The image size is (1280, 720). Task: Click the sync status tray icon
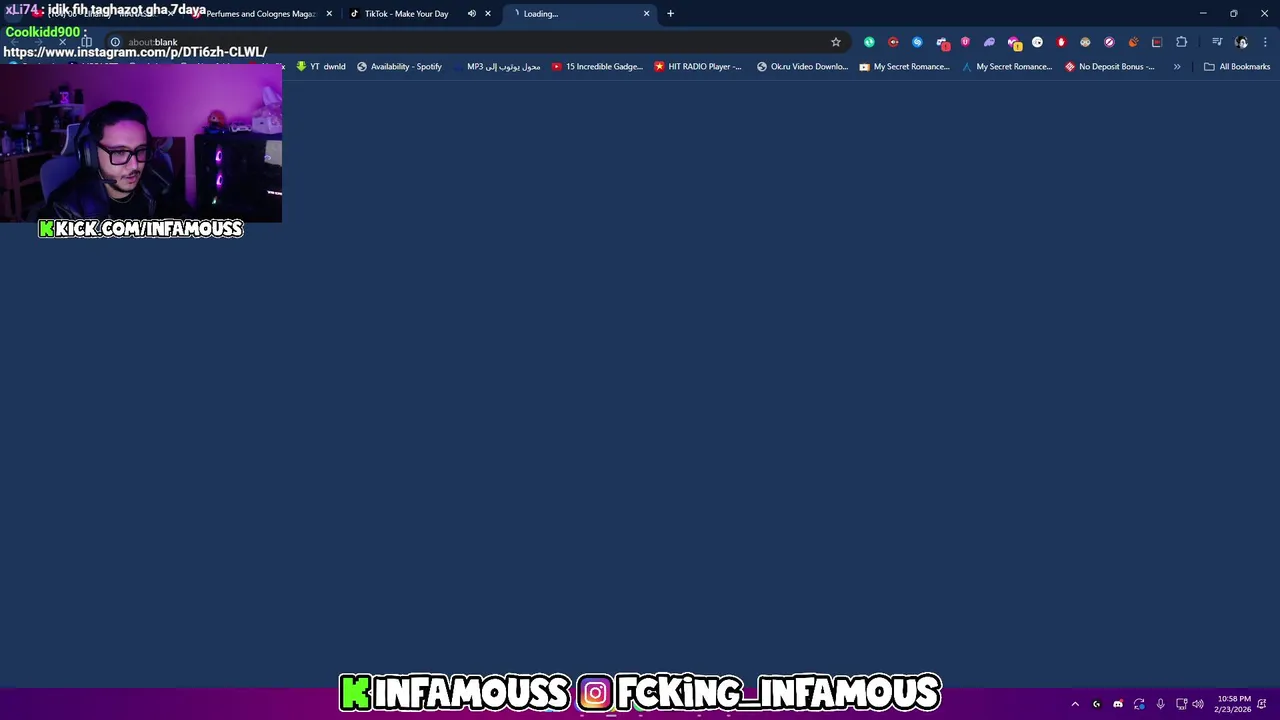coord(1139,704)
